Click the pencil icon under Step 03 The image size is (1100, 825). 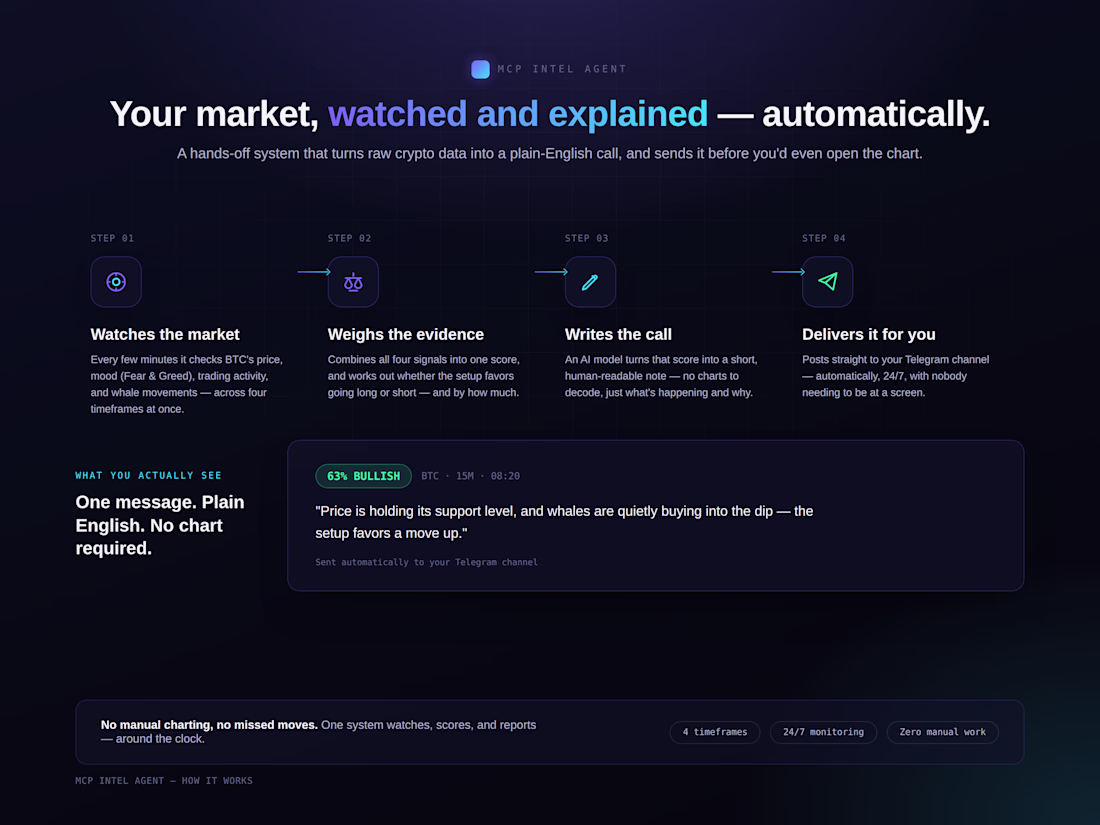click(590, 282)
